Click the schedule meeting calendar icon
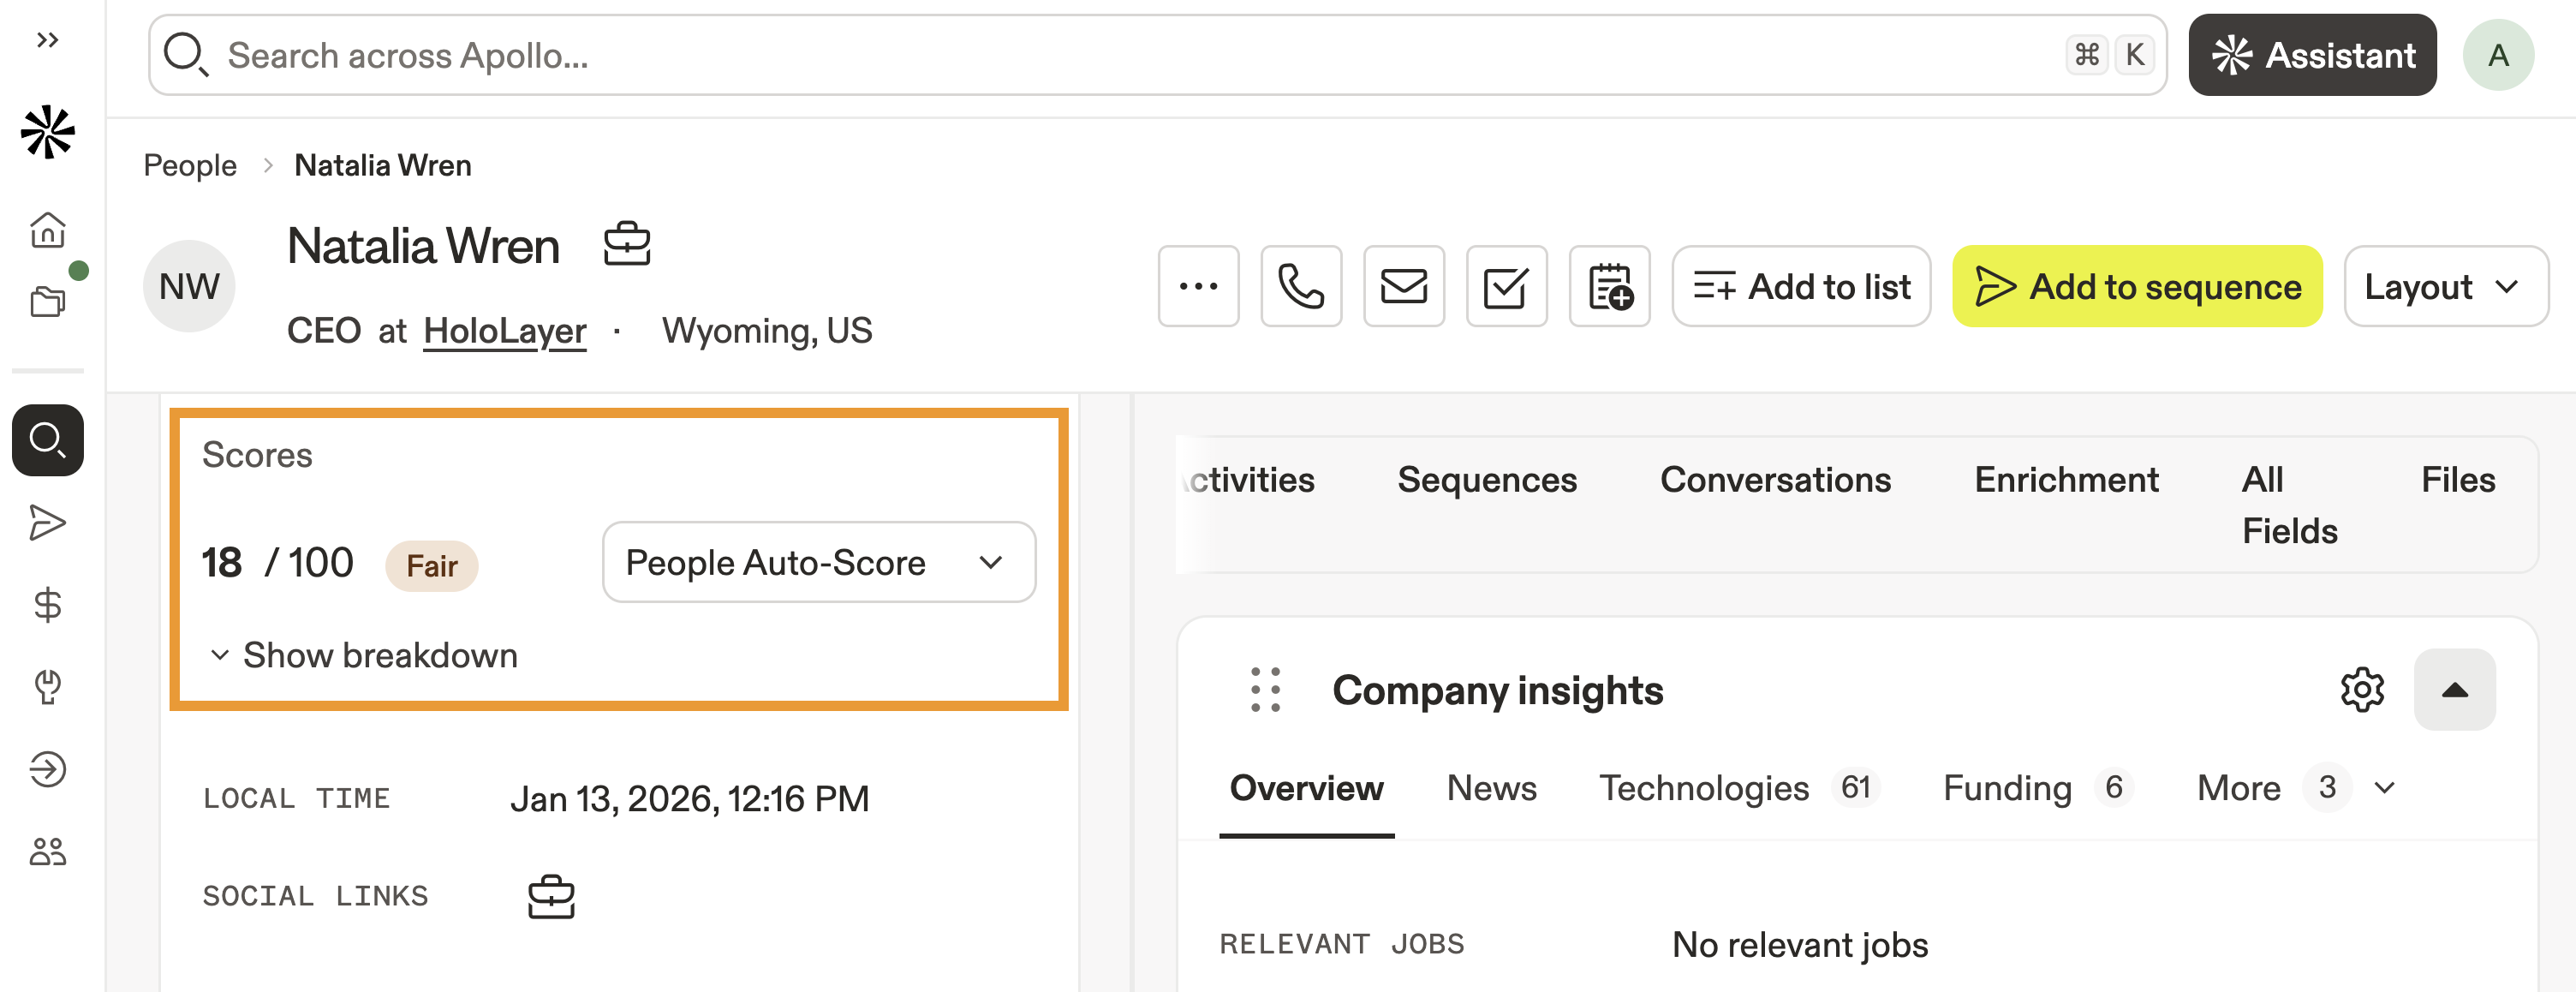This screenshot has height=992, width=2576. pos(1609,287)
